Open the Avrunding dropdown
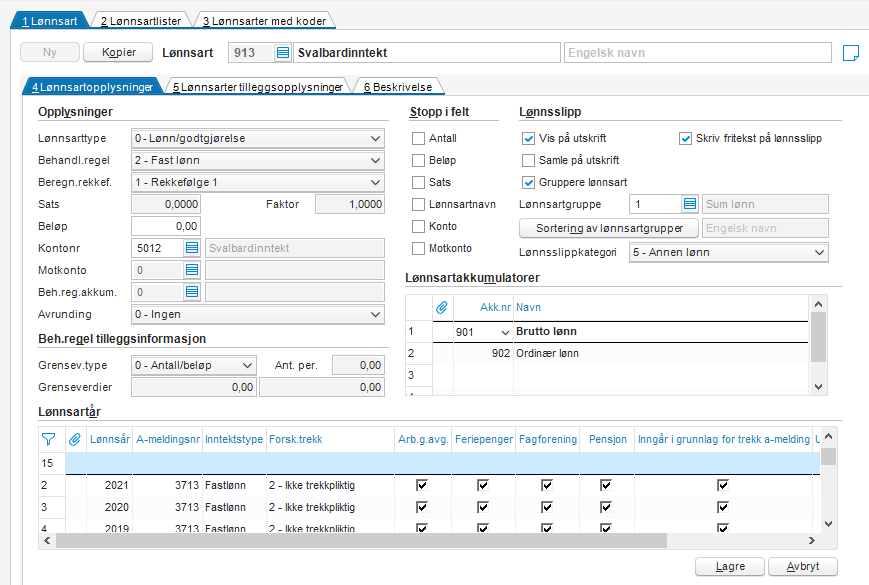This screenshot has width=869, height=585. click(258, 314)
